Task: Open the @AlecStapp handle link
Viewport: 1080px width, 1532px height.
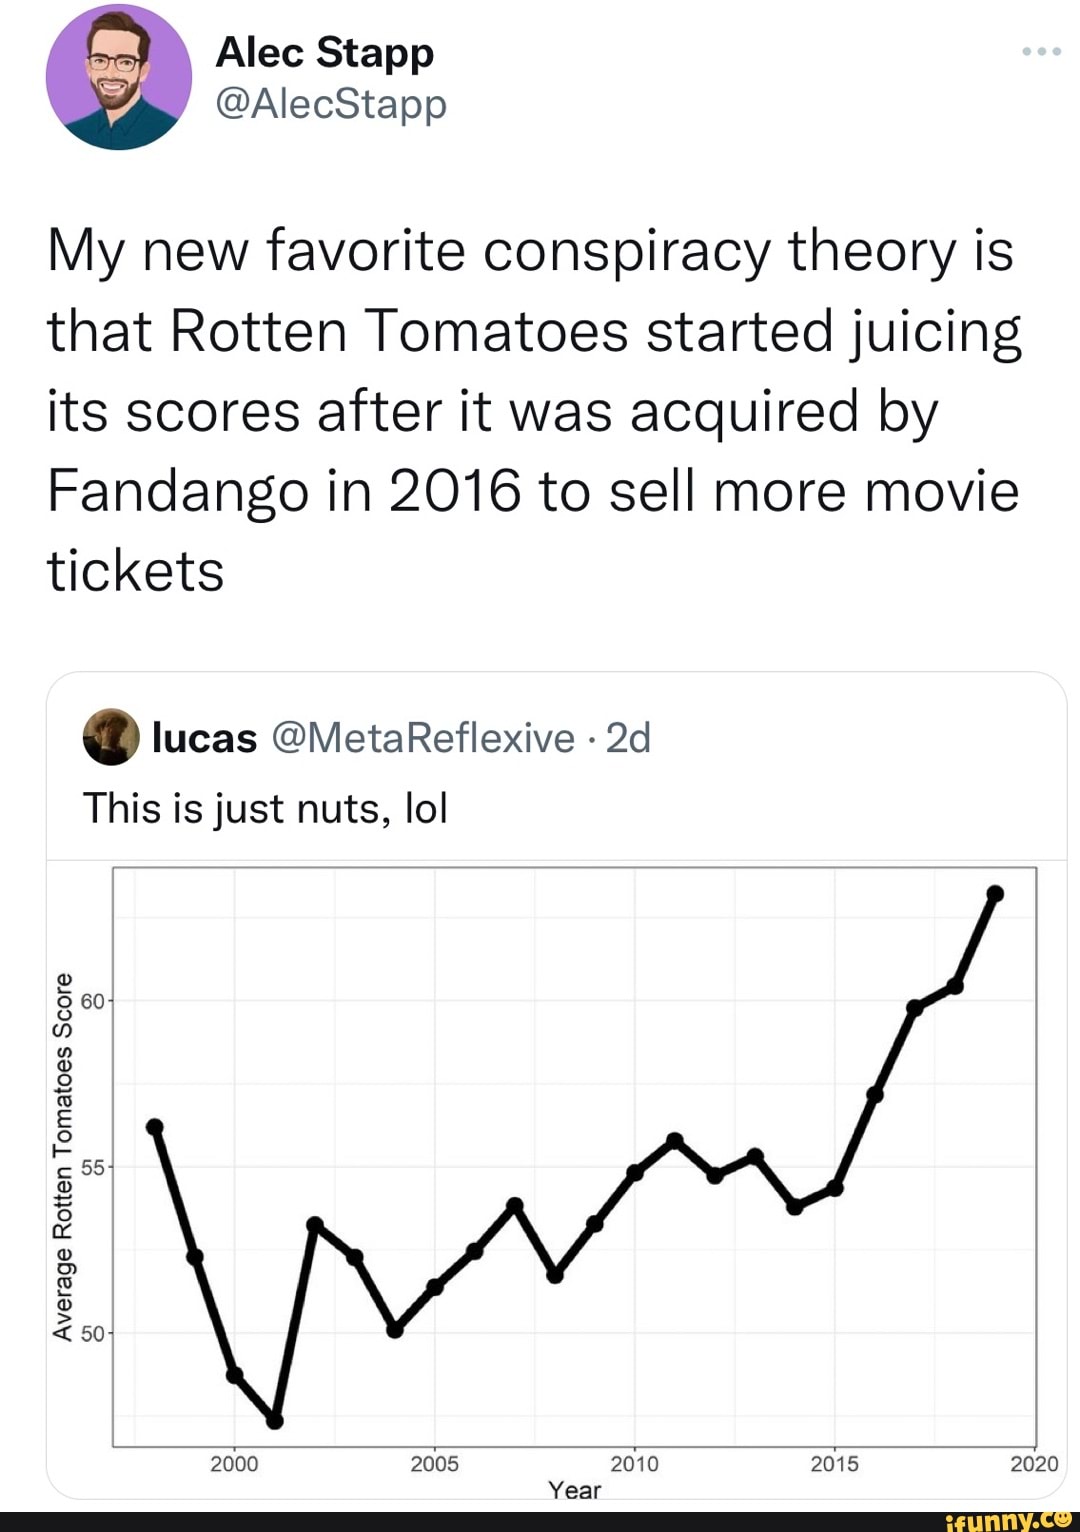Action: [x=331, y=103]
